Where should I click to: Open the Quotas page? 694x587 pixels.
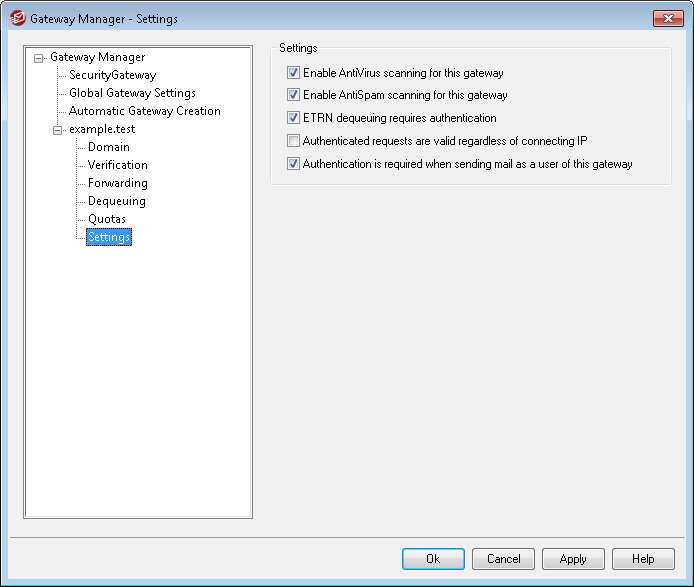coord(106,219)
